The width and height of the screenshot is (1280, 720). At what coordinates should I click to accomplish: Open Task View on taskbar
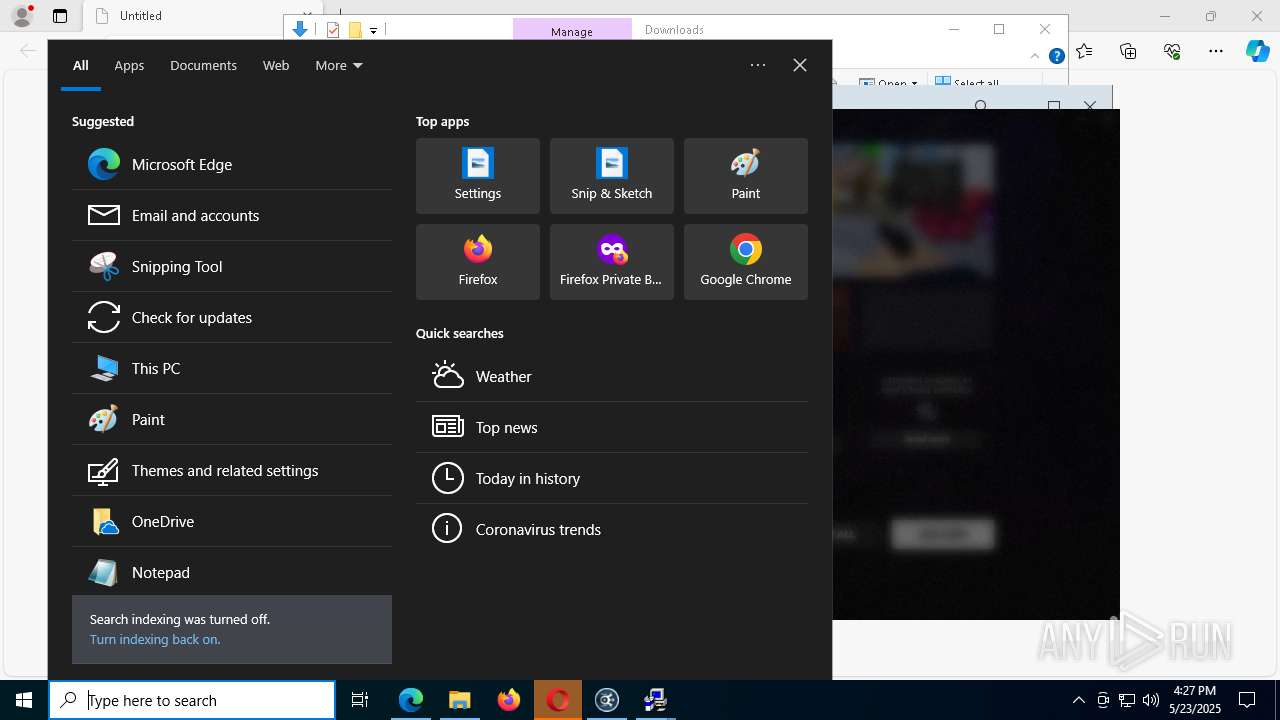(360, 700)
